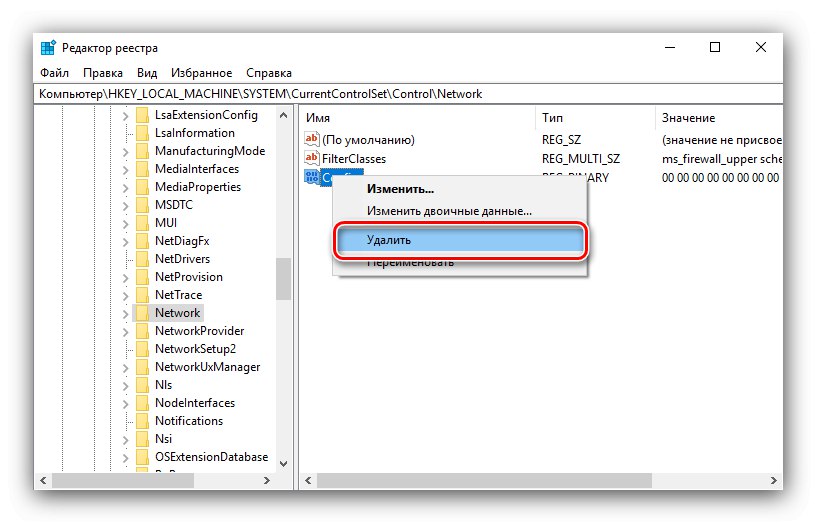Click the REG_MULTI_SZ type cell
The height and width of the screenshot is (523, 816).
[581, 158]
